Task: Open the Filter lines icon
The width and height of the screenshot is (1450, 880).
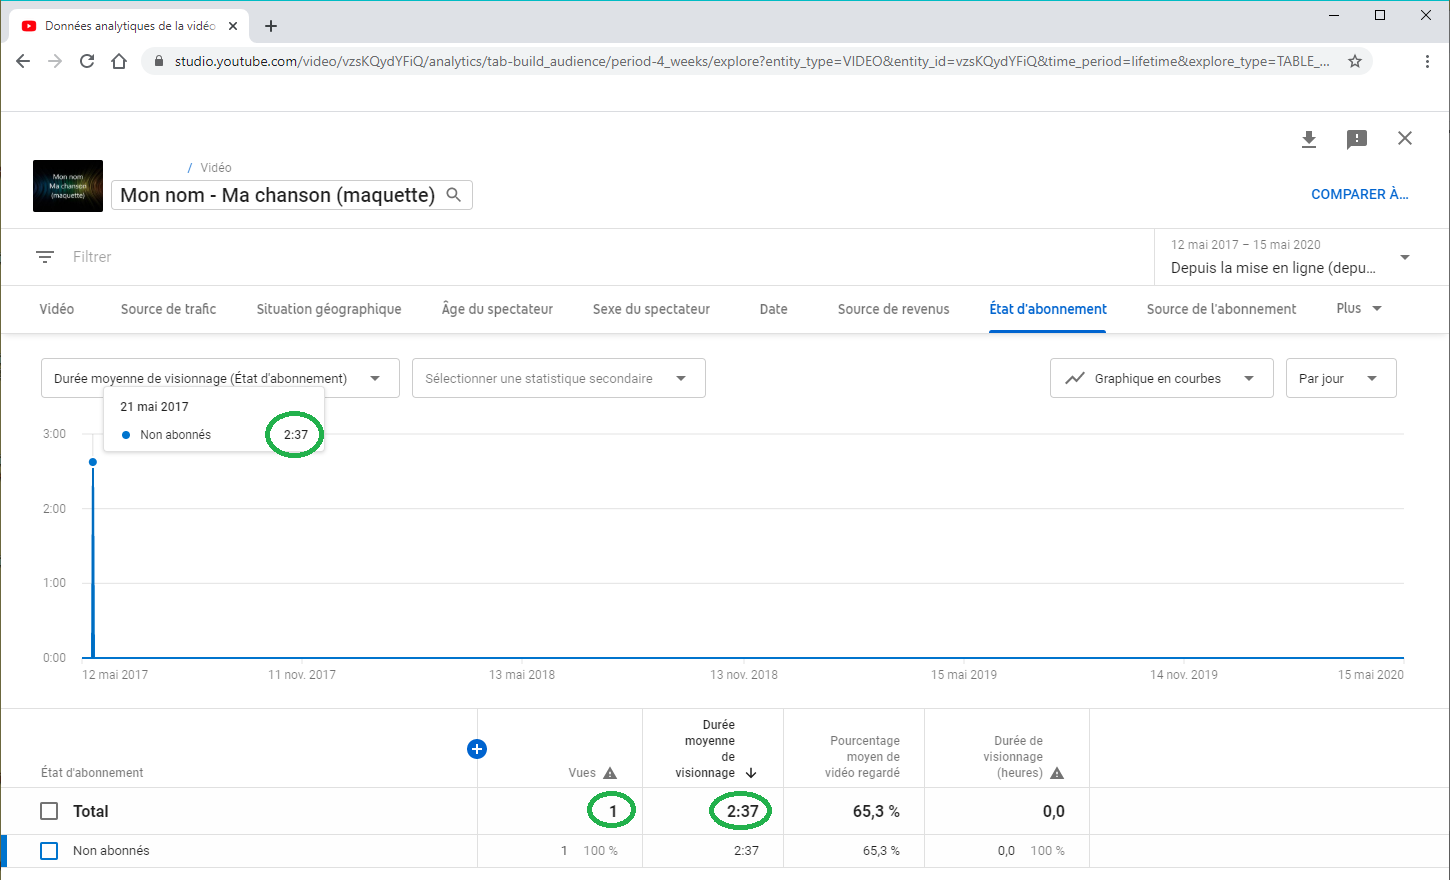Action: pos(45,257)
